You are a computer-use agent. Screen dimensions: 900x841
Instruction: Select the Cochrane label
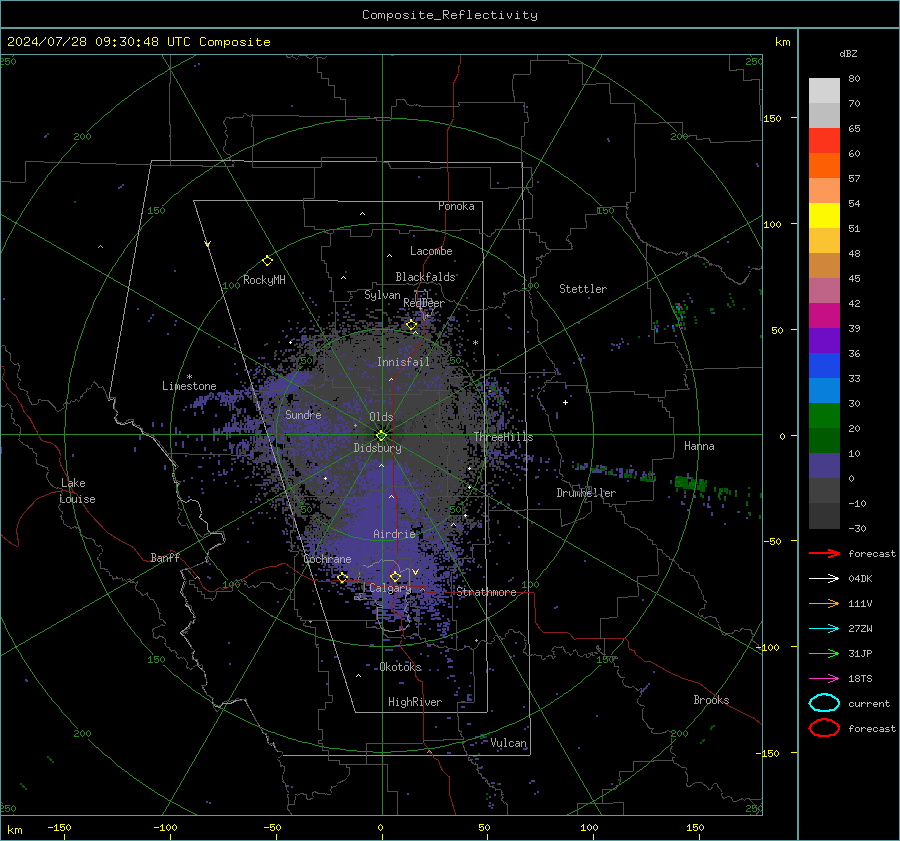[327, 559]
